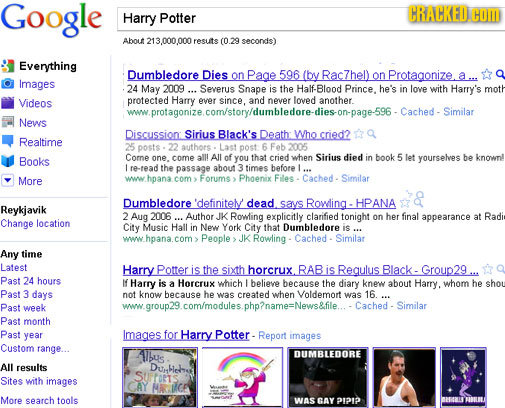Star the Dumbledore Dies result
This screenshot has height=408, width=505.
(x=487, y=74)
